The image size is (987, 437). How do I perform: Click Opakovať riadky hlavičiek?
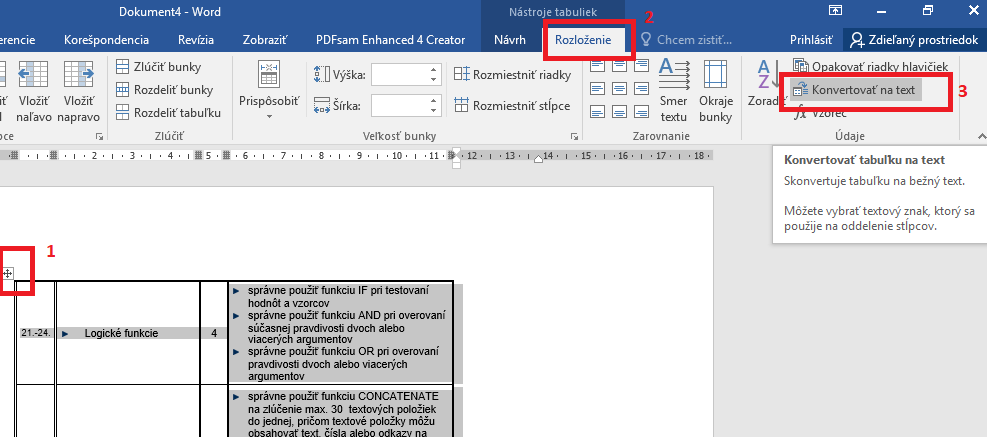click(878, 66)
